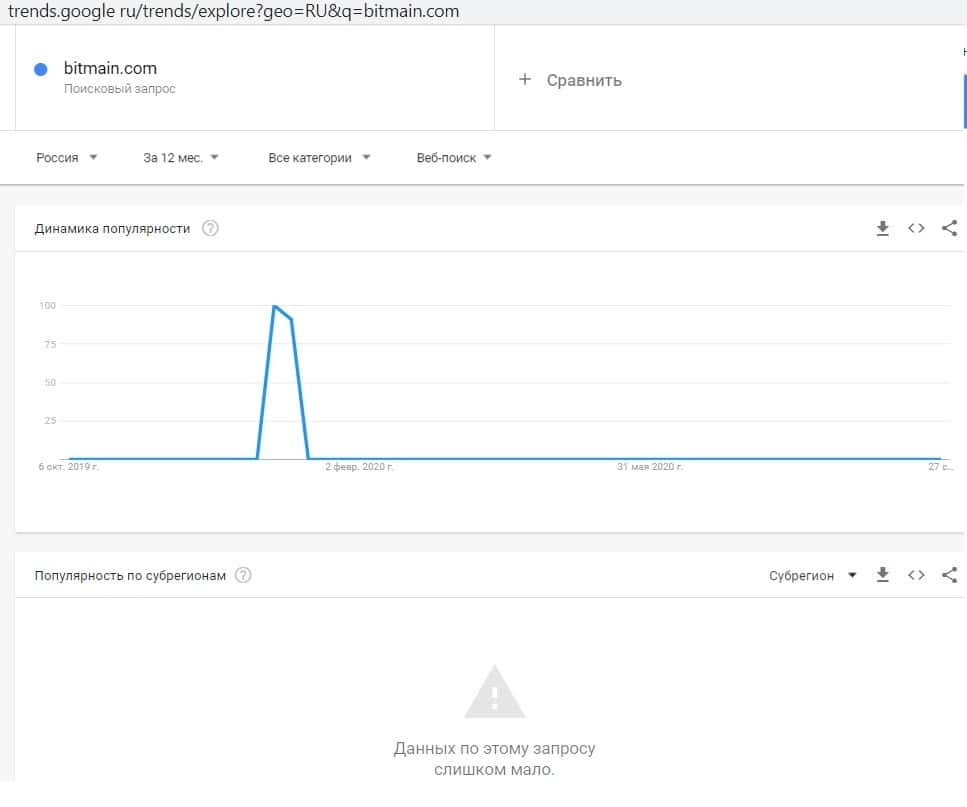Image resolution: width=967 pixels, height=807 pixels.
Task: Click the 'Данных по этому запросу слишком мало' message
Action: point(494,758)
